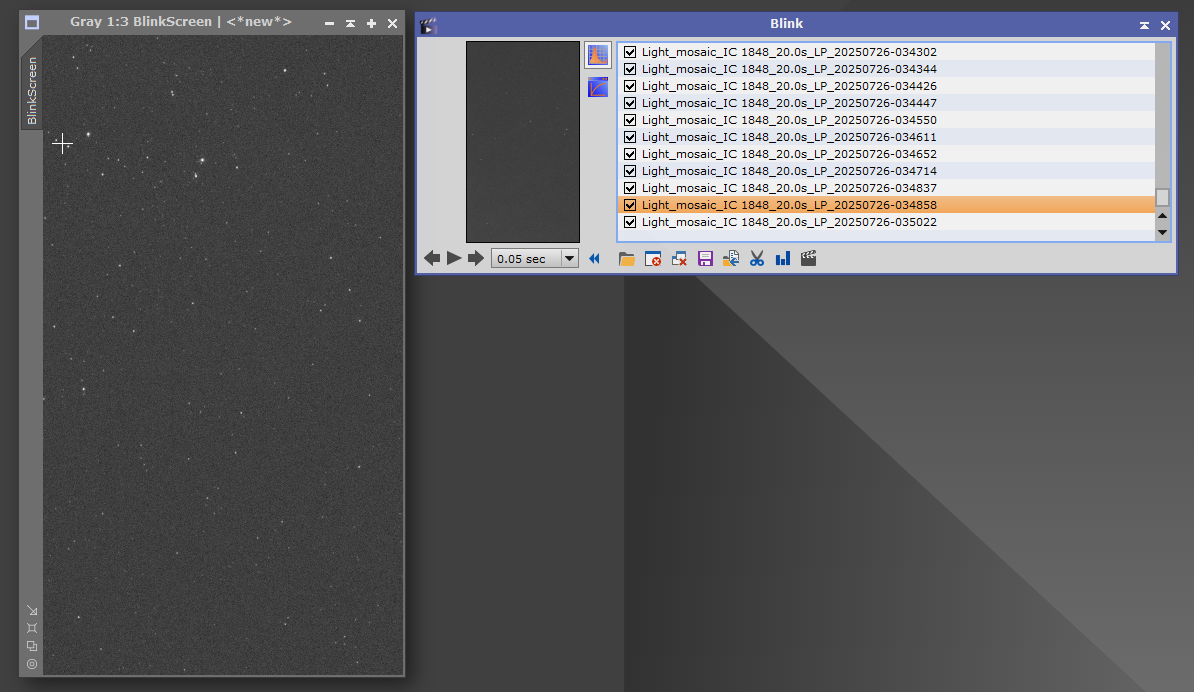Click the scissors icon in Blink toolbar
The height and width of the screenshot is (692, 1194).
(x=757, y=259)
